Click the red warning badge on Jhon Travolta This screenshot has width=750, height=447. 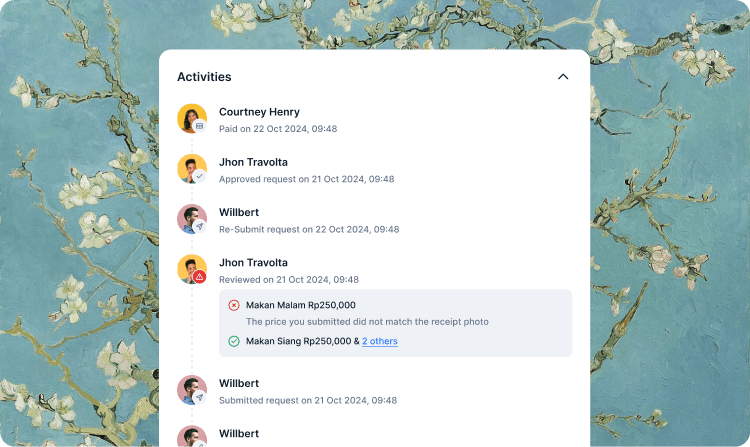(x=199, y=277)
